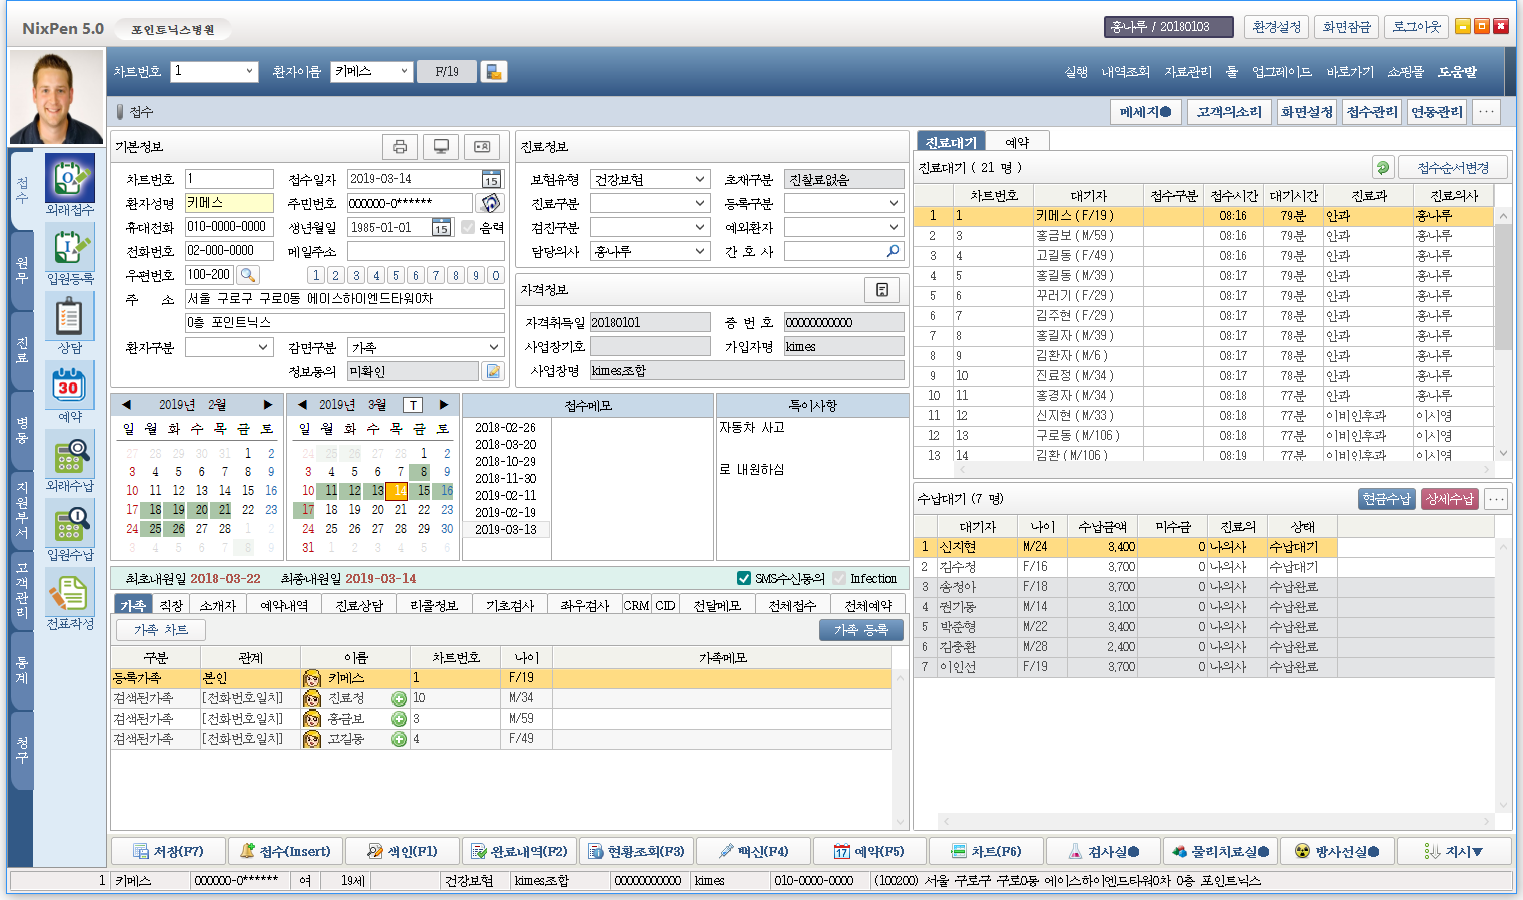
Task: Open the 예약 calendar icon in sidebar
Action: (x=69, y=386)
